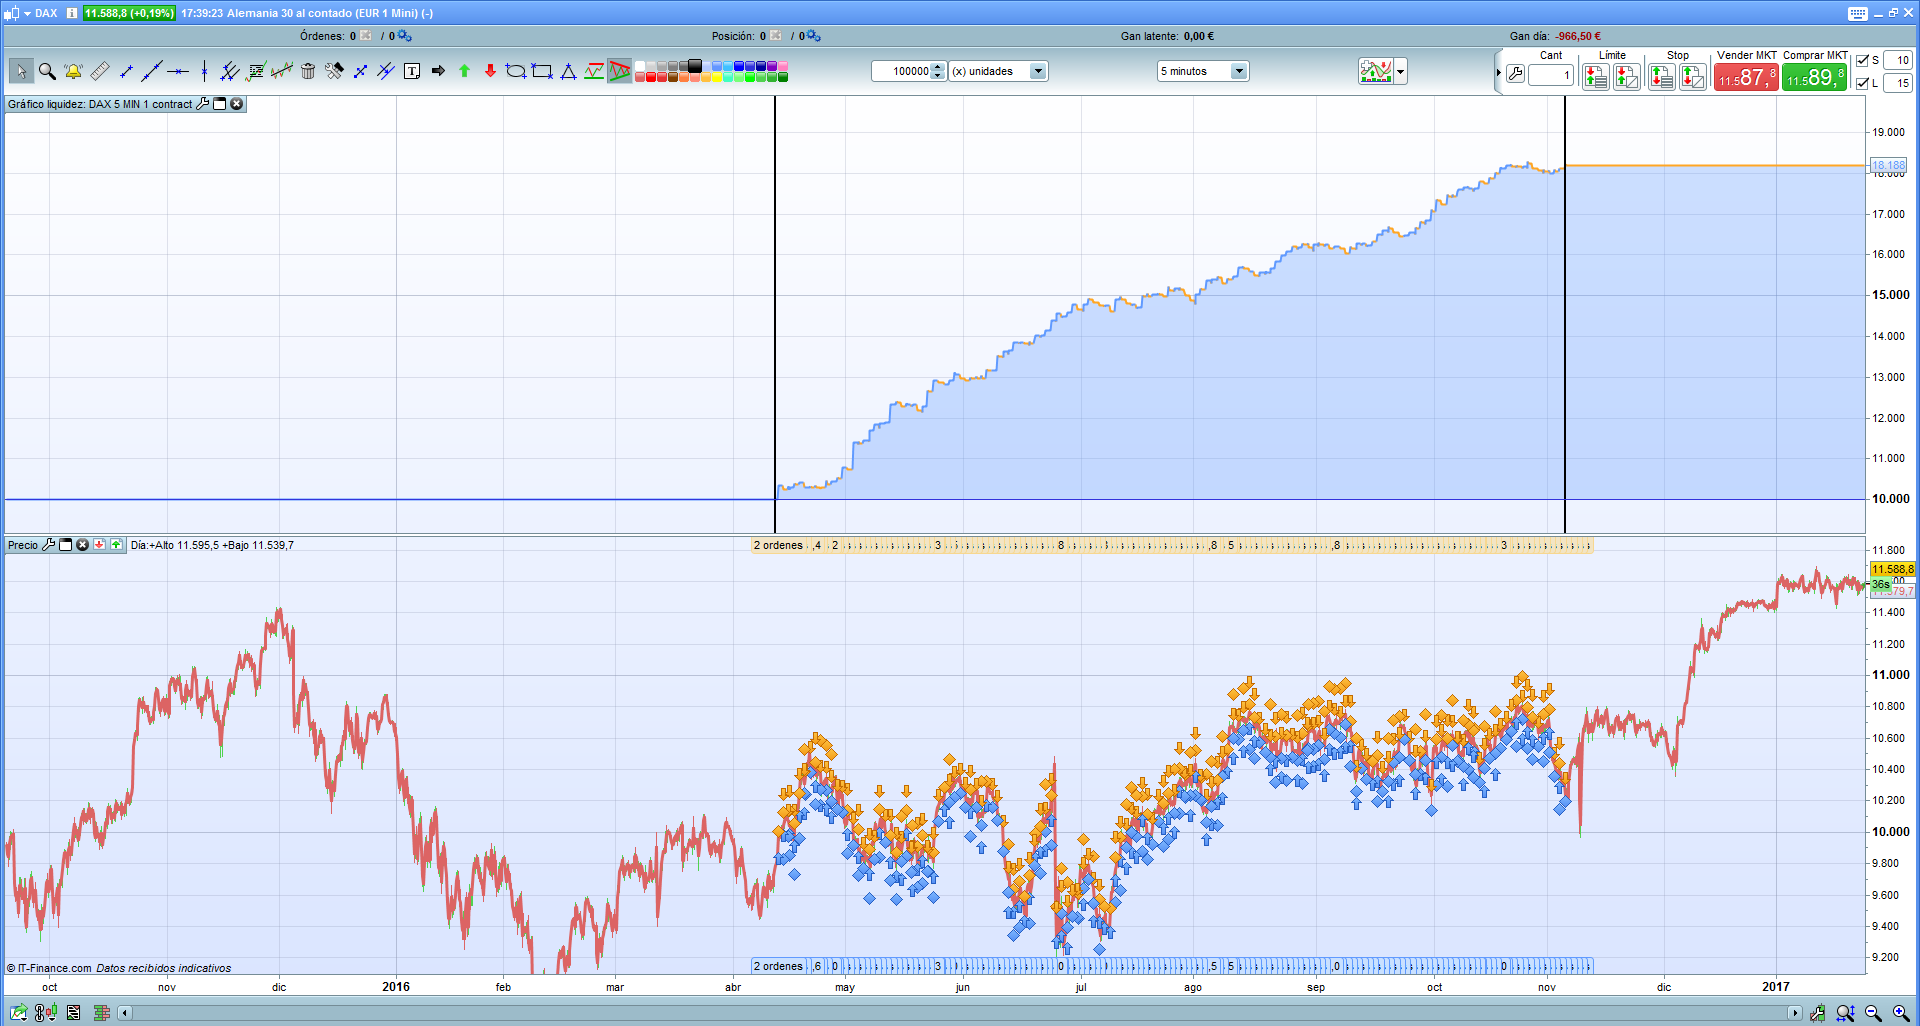Click the DAX instrument menu dropdown
This screenshot has width=1920, height=1026.
pyautogui.click(x=27, y=13)
